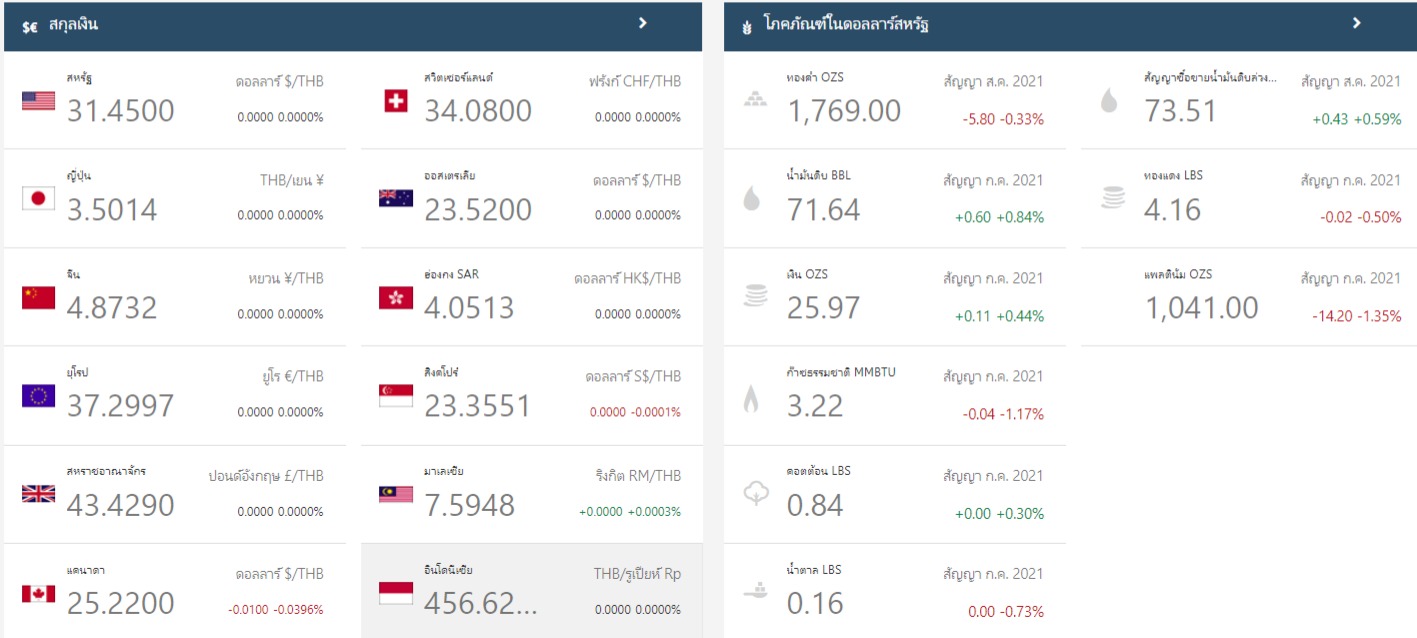Select the 34.0800 Swiss franc rate
This screenshot has width=1417, height=638.
click(478, 110)
